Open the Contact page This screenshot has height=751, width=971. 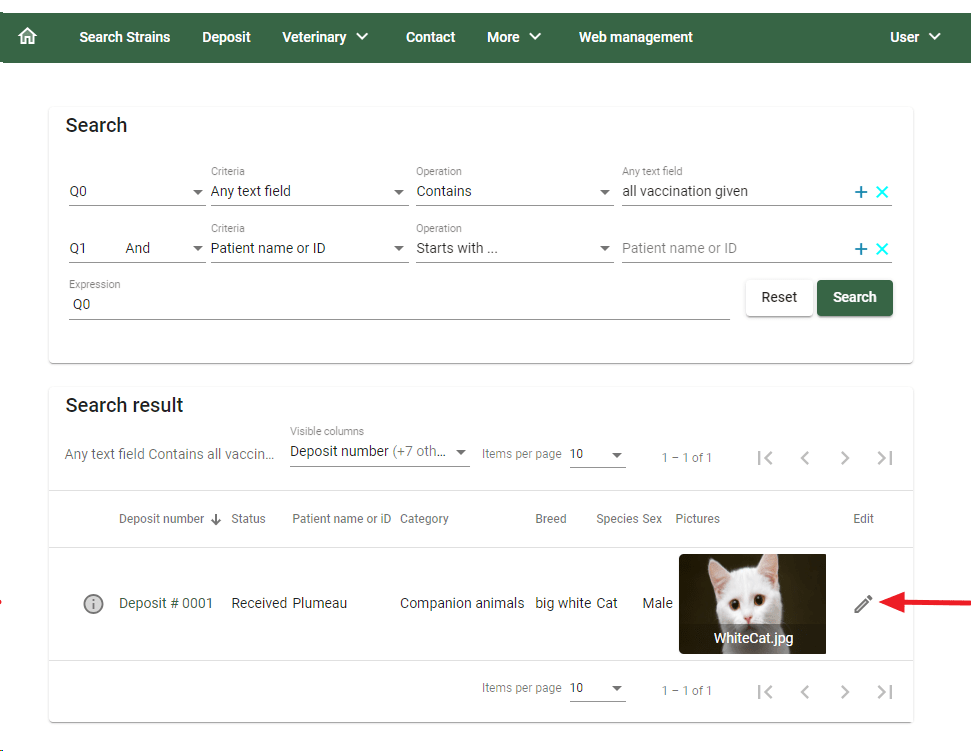[x=430, y=37]
